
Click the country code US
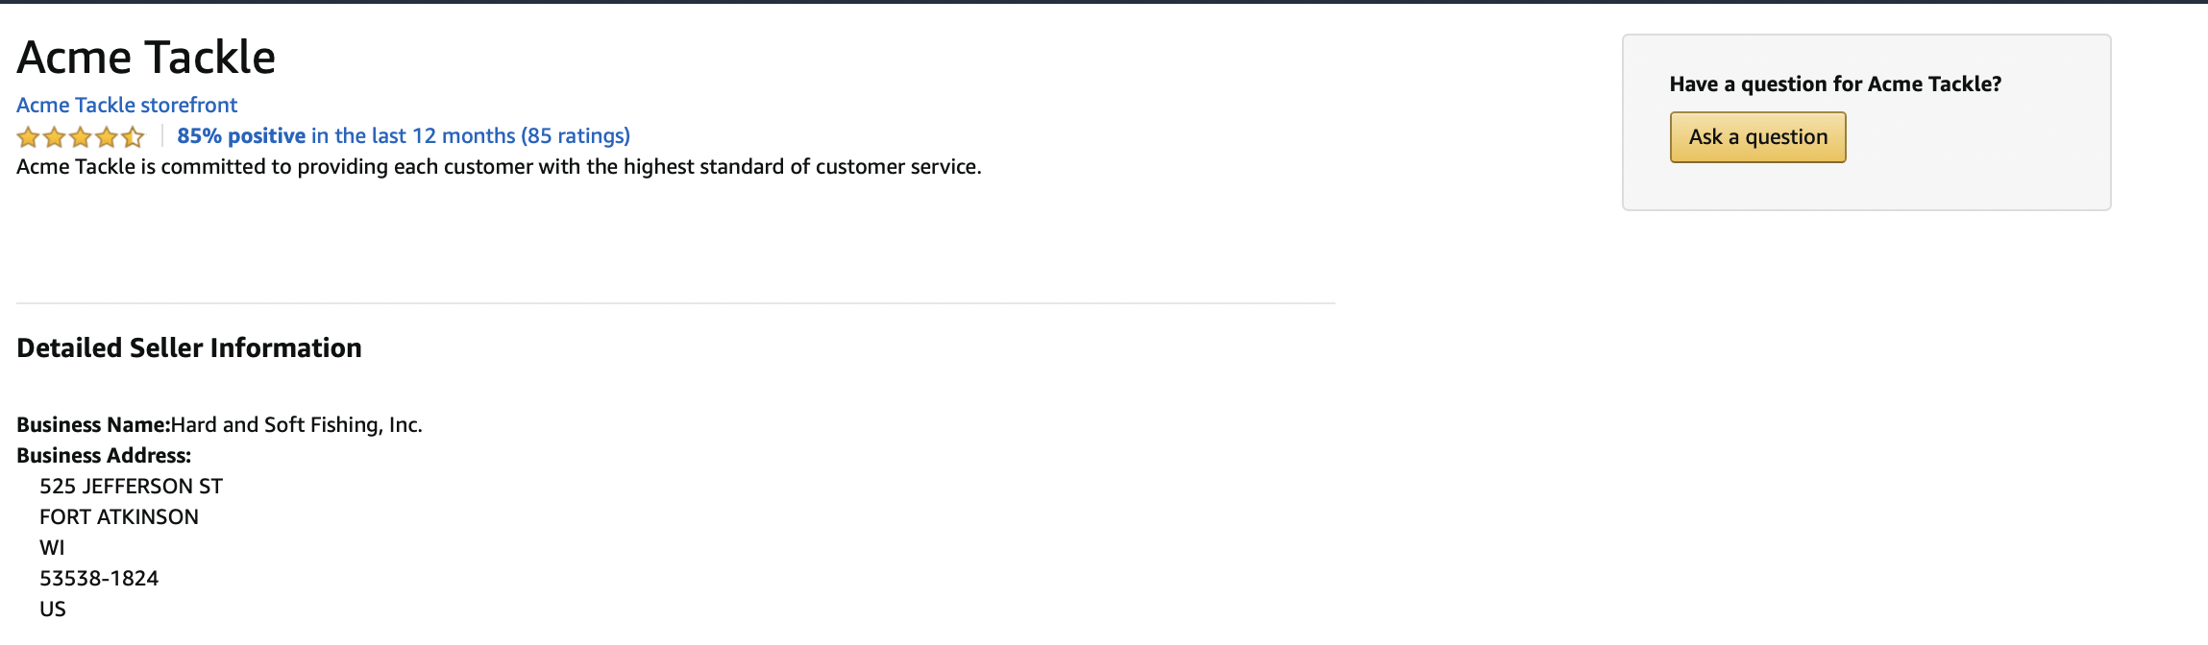[x=52, y=608]
